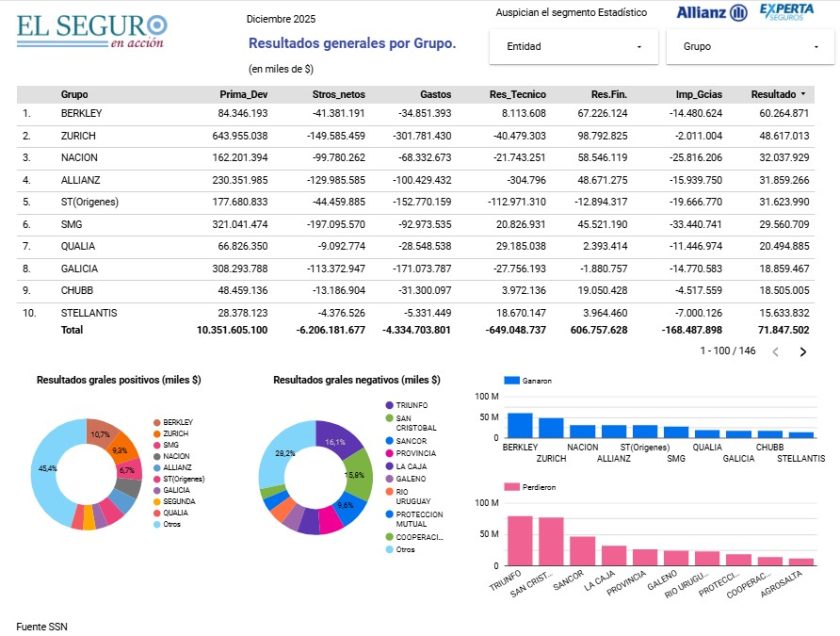Open the Grupo dropdown filter
The width and height of the screenshot is (840, 636).
click(748, 47)
